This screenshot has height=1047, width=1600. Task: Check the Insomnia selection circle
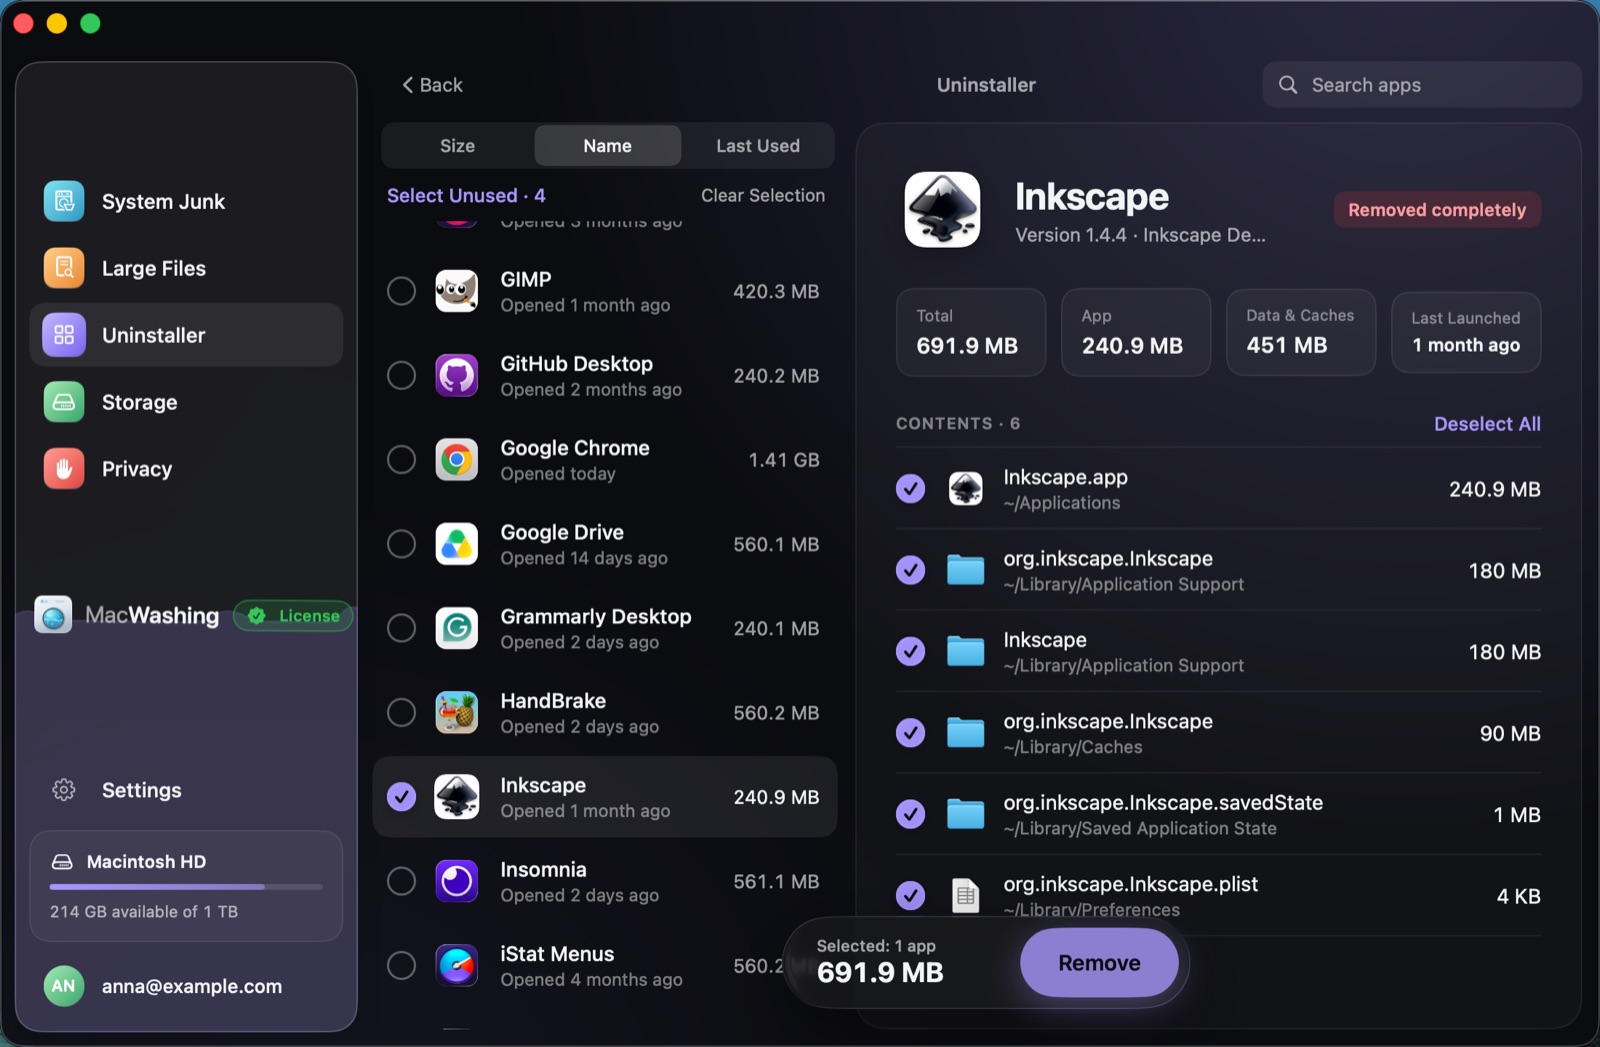(x=401, y=881)
